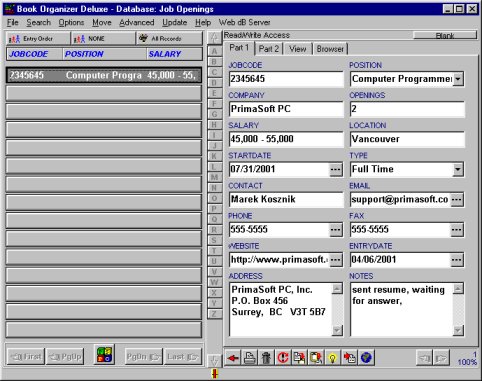This screenshot has height=381, width=482.
Task: Select the Part 1 tab
Action: click(239, 48)
